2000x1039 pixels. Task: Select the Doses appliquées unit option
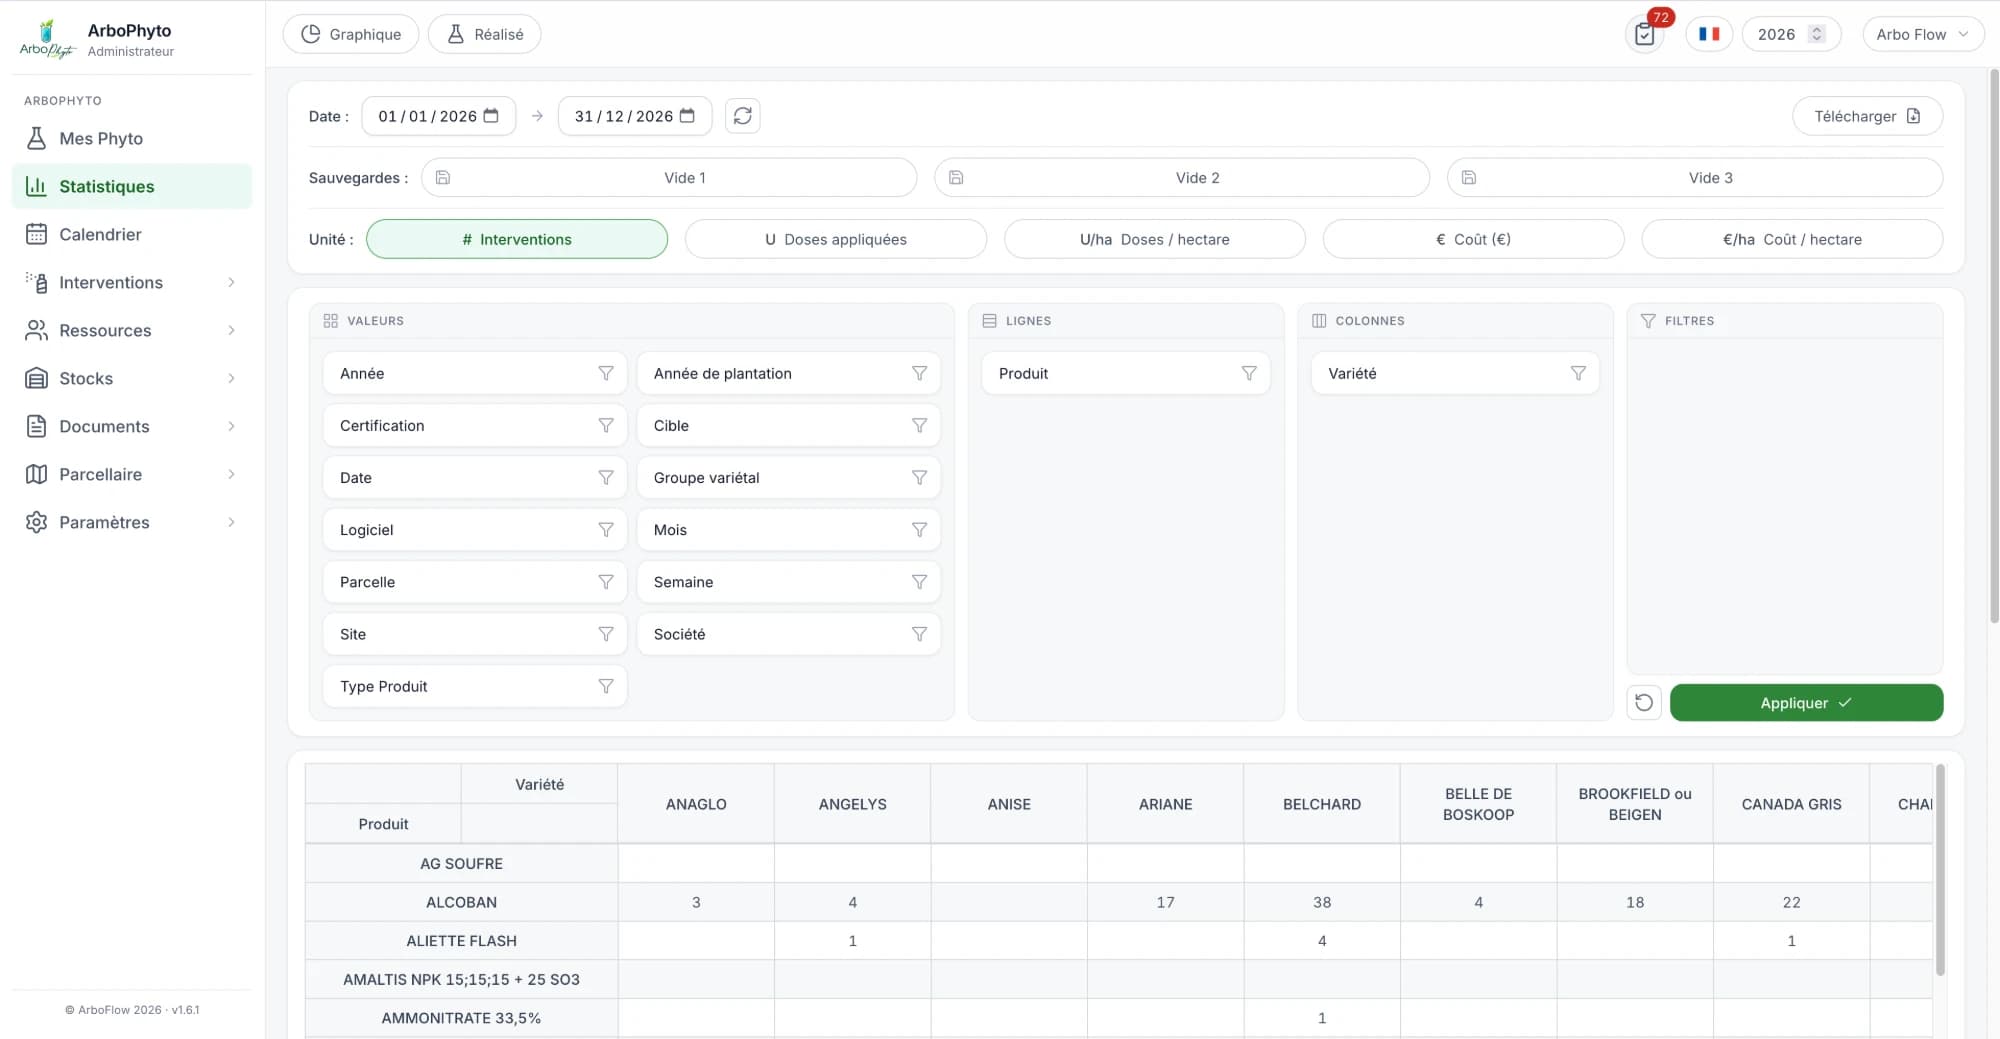836,239
